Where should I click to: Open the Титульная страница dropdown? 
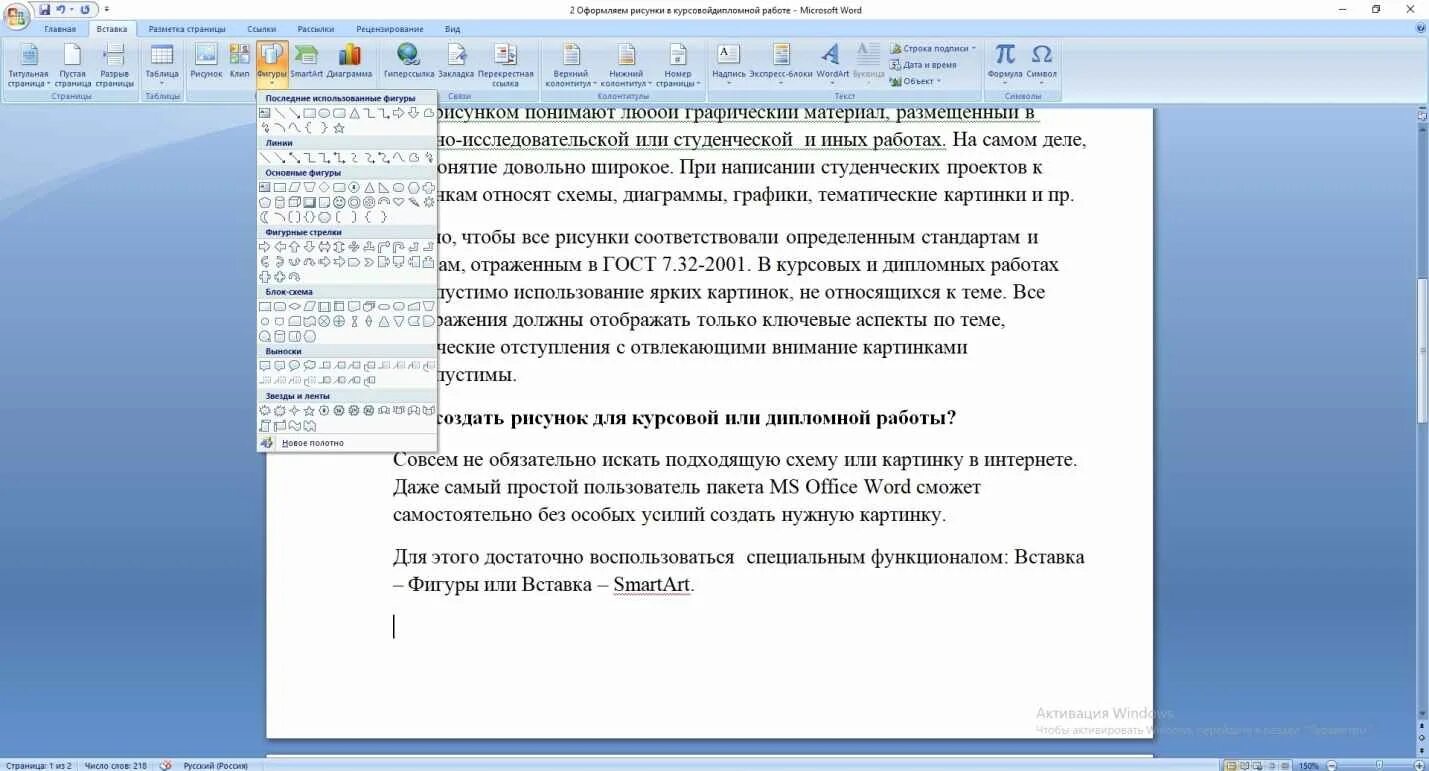pos(28,64)
